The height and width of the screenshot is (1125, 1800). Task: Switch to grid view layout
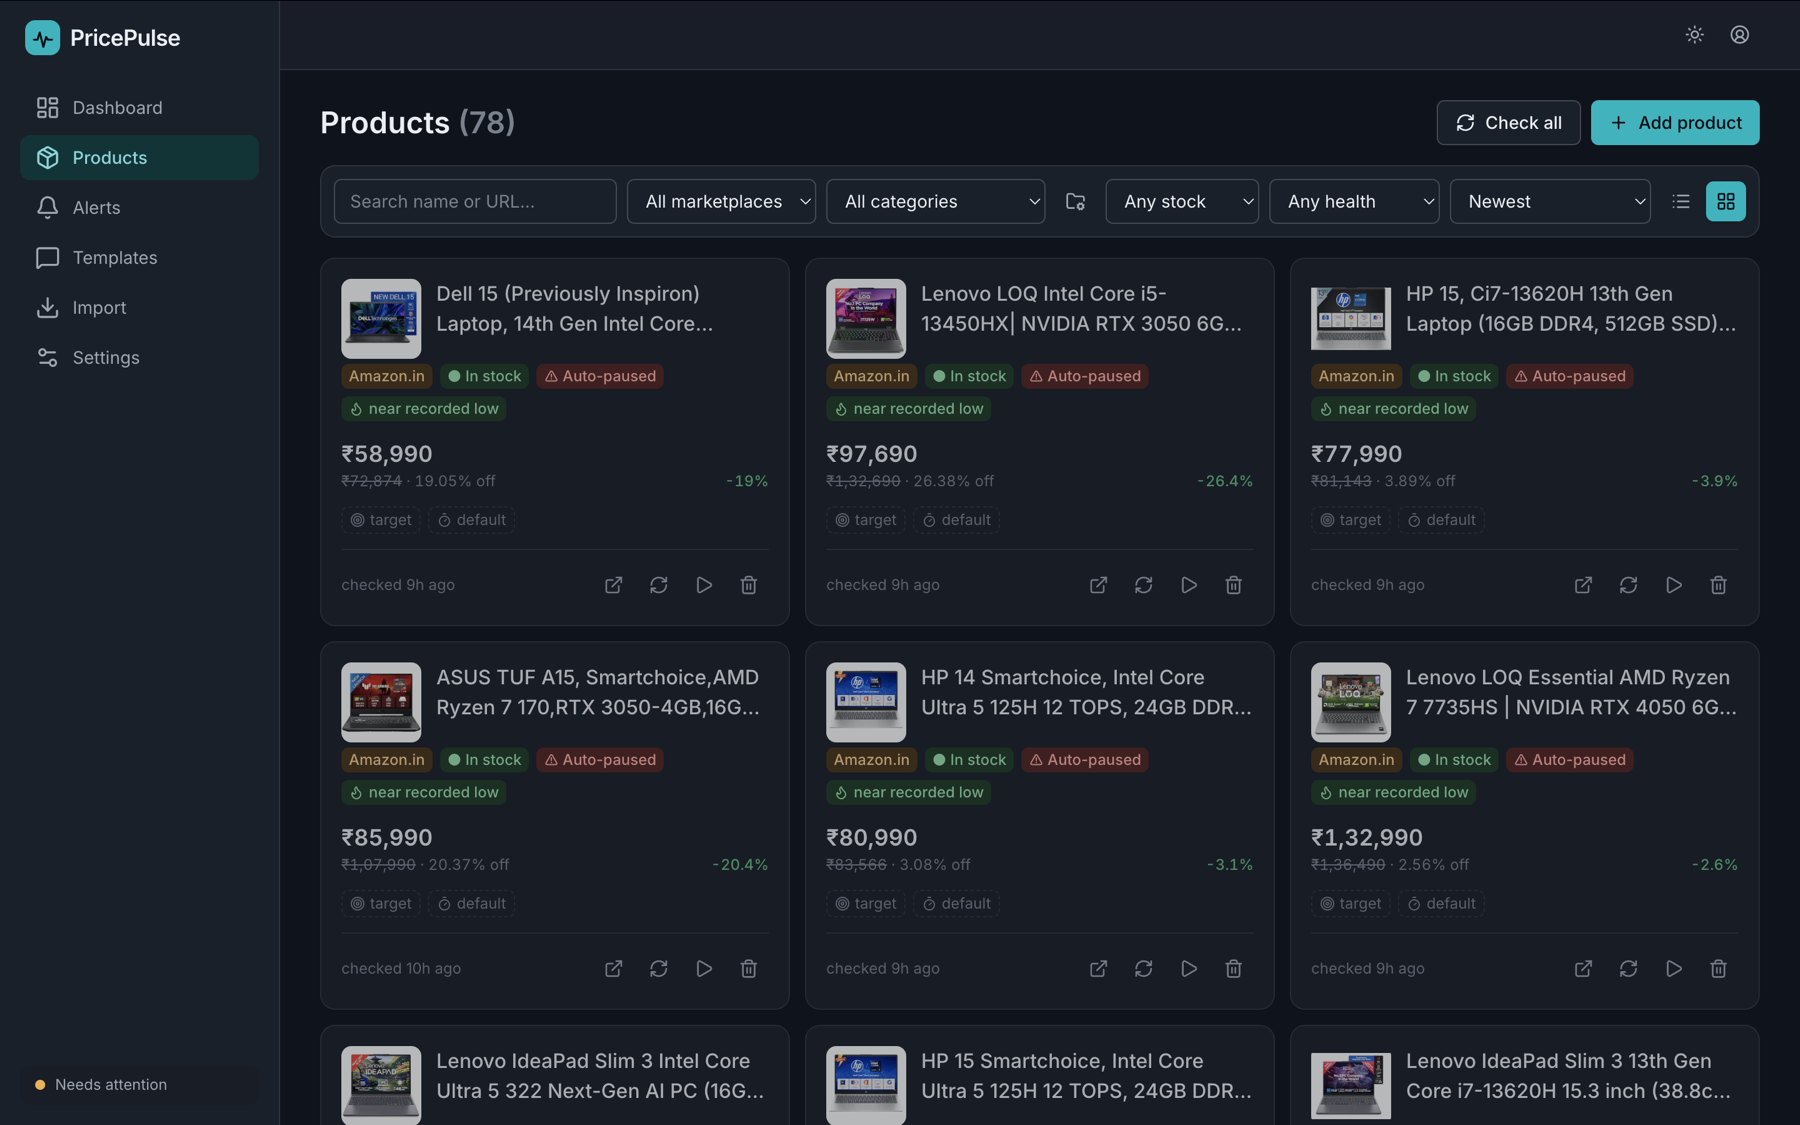coord(1726,201)
